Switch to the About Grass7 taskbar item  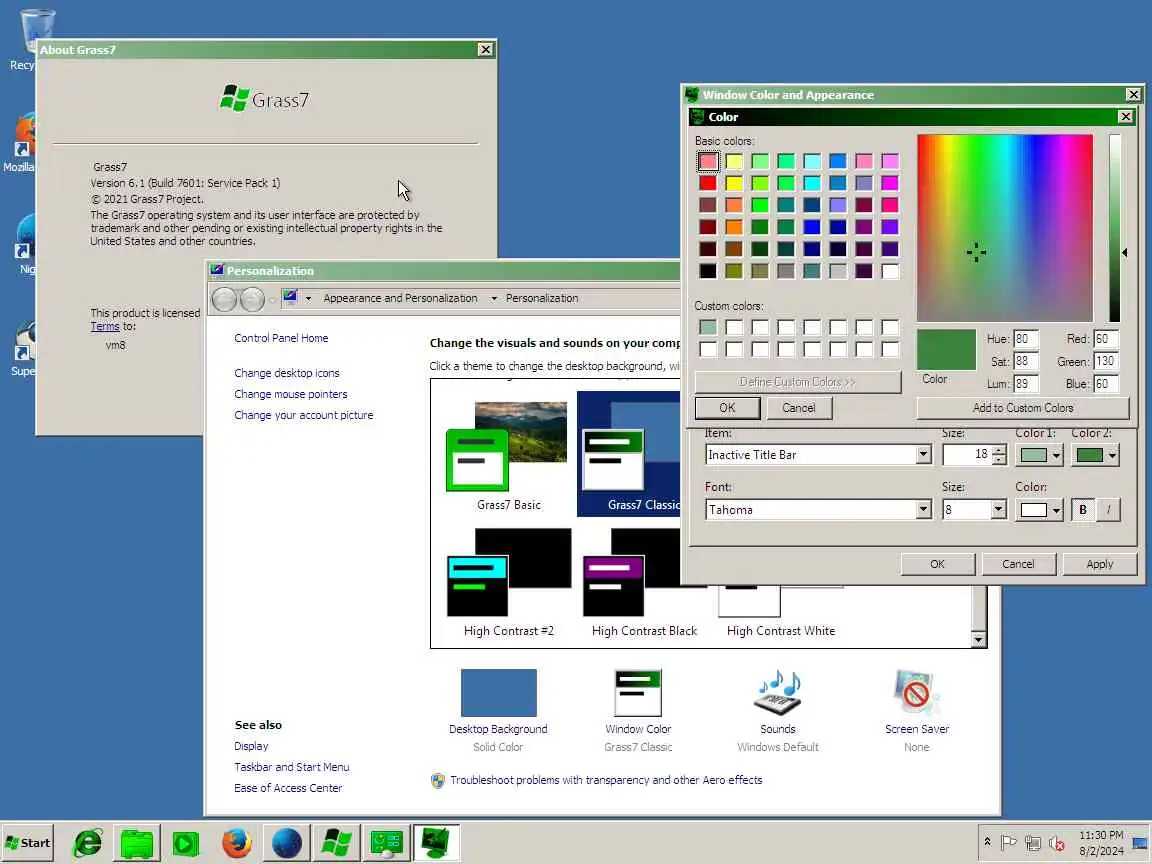tap(336, 843)
